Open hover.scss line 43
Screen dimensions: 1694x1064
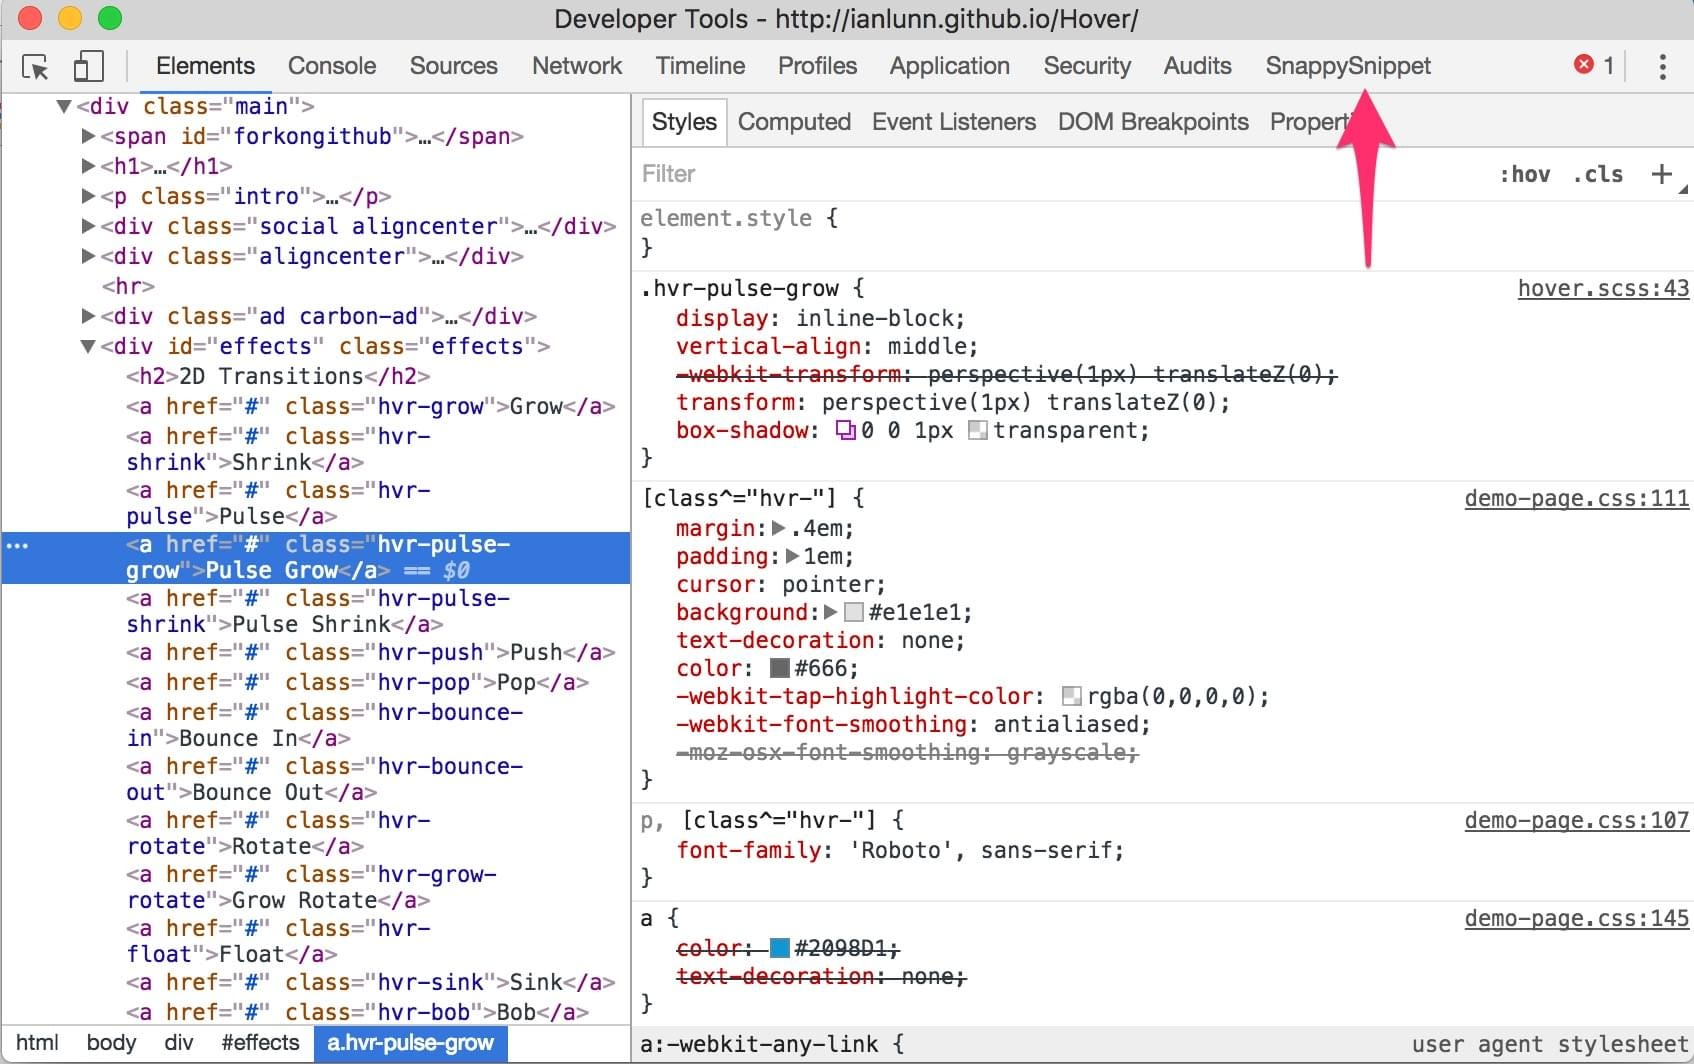click(x=1602, y=288)
